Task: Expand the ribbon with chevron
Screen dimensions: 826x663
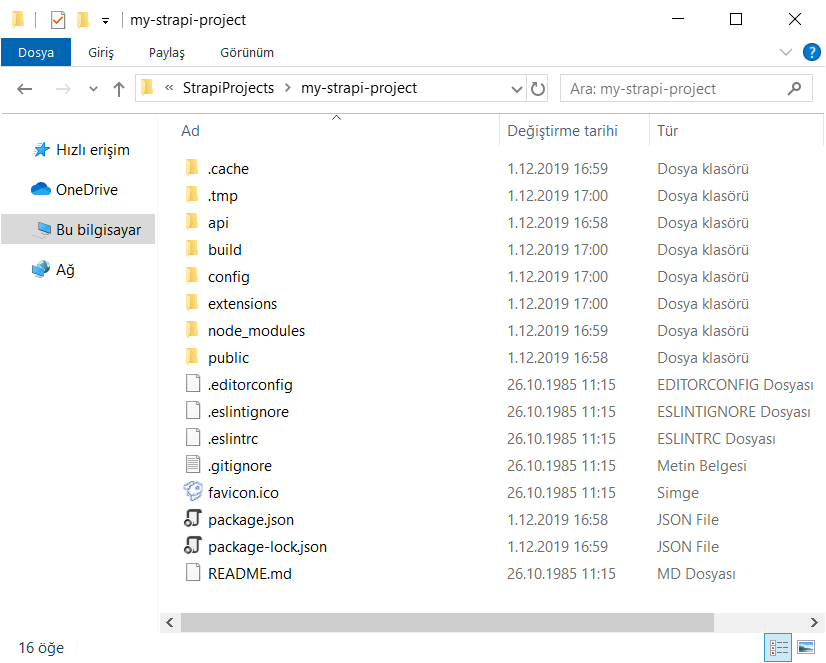Action: pos(785,52)
